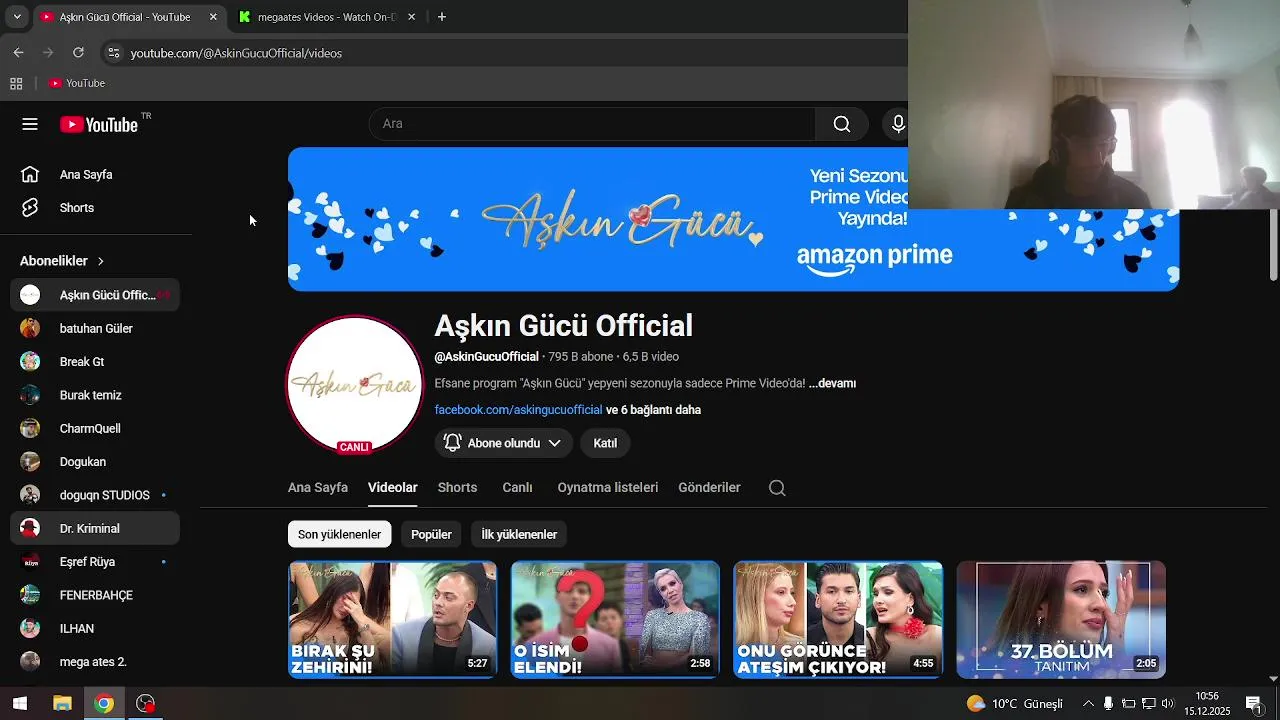1280x720 pixels.
Task: Select the İlk yüklenenler filter chip
Action: pos(519,534)
